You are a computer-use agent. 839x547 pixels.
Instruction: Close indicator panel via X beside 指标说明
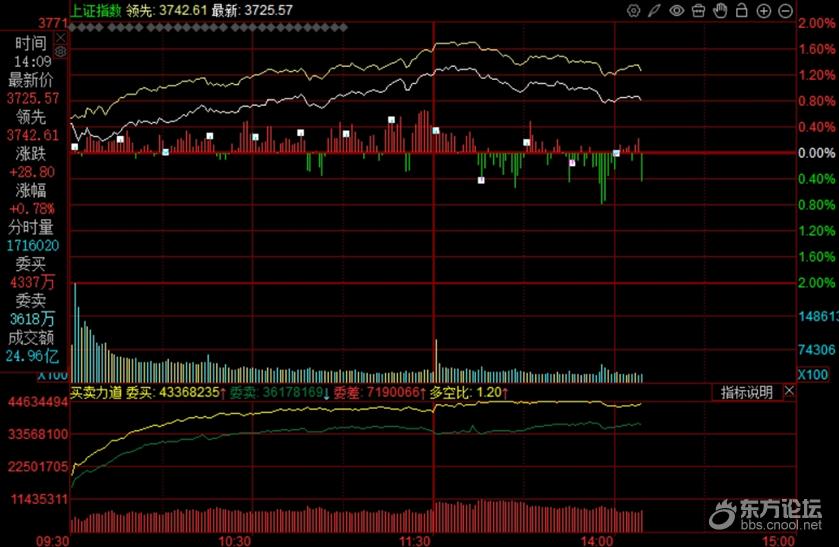789,392
